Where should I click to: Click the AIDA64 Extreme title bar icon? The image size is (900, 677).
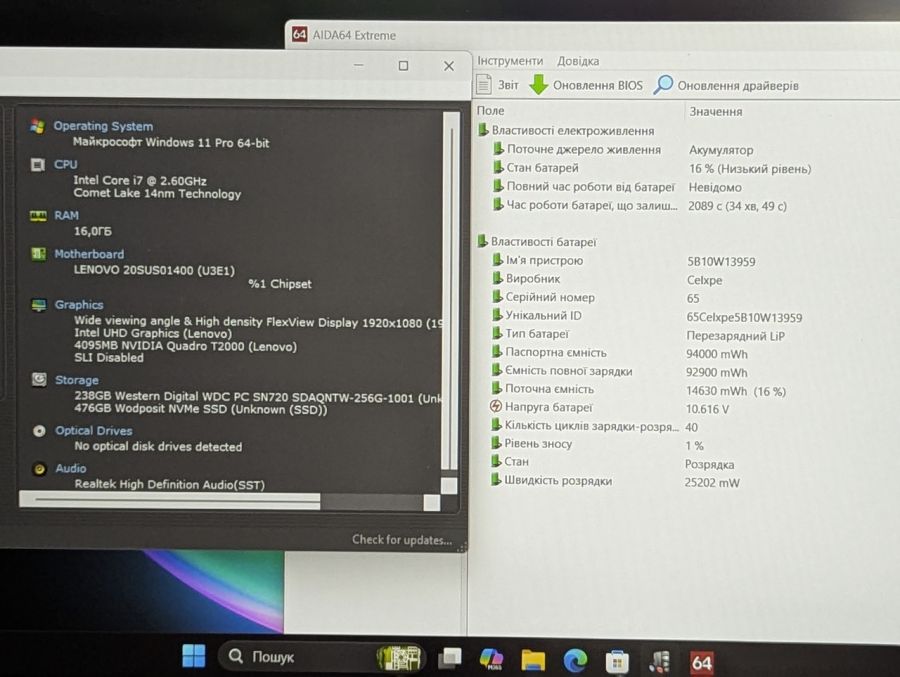click(x=299, y=34)
